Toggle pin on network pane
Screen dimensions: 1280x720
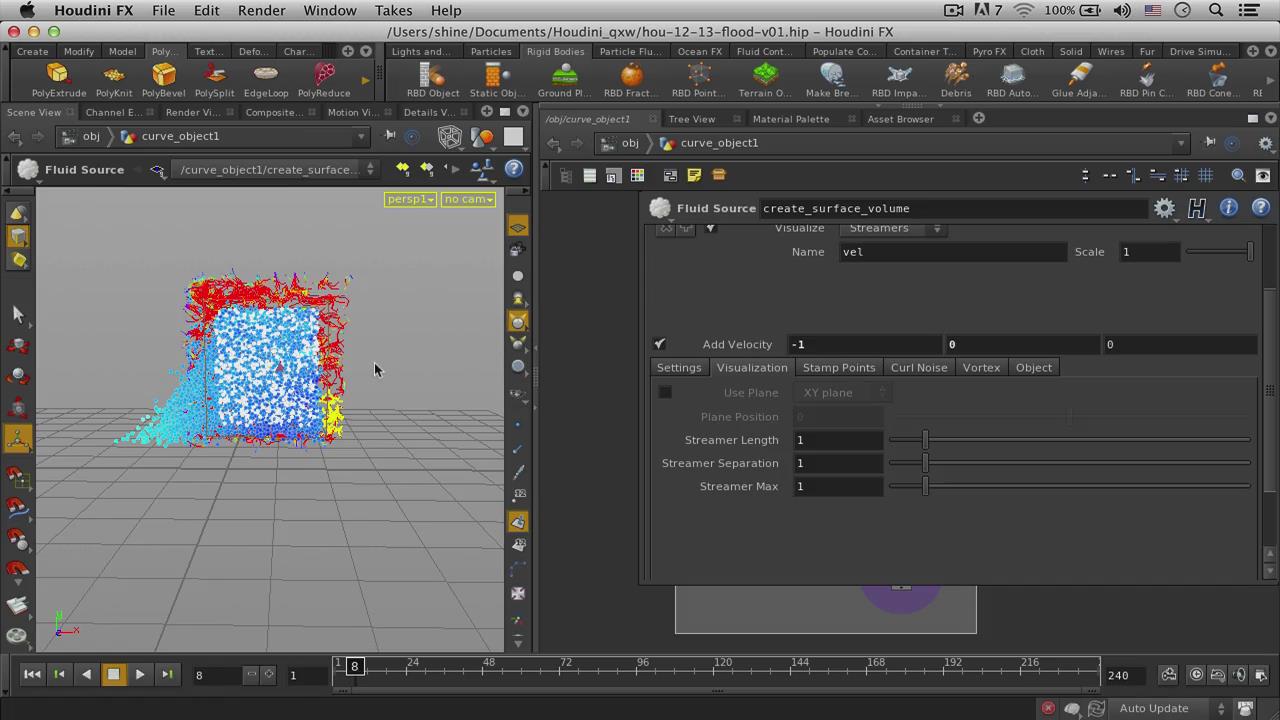click(1209, 143)
